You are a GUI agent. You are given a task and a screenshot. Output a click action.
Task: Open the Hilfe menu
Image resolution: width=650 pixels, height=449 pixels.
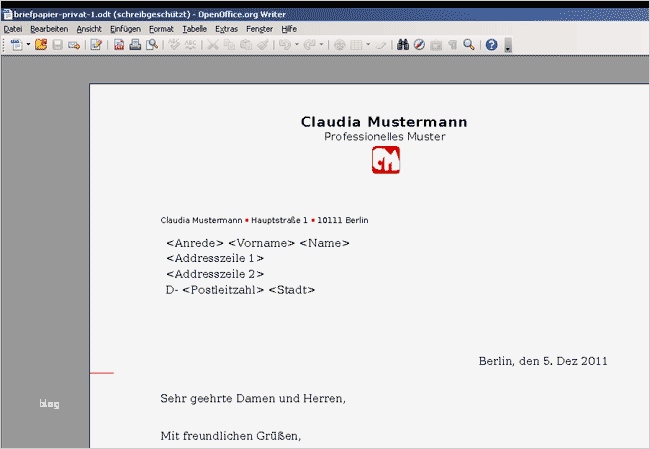pyautogui.click(x=289, y=29)
